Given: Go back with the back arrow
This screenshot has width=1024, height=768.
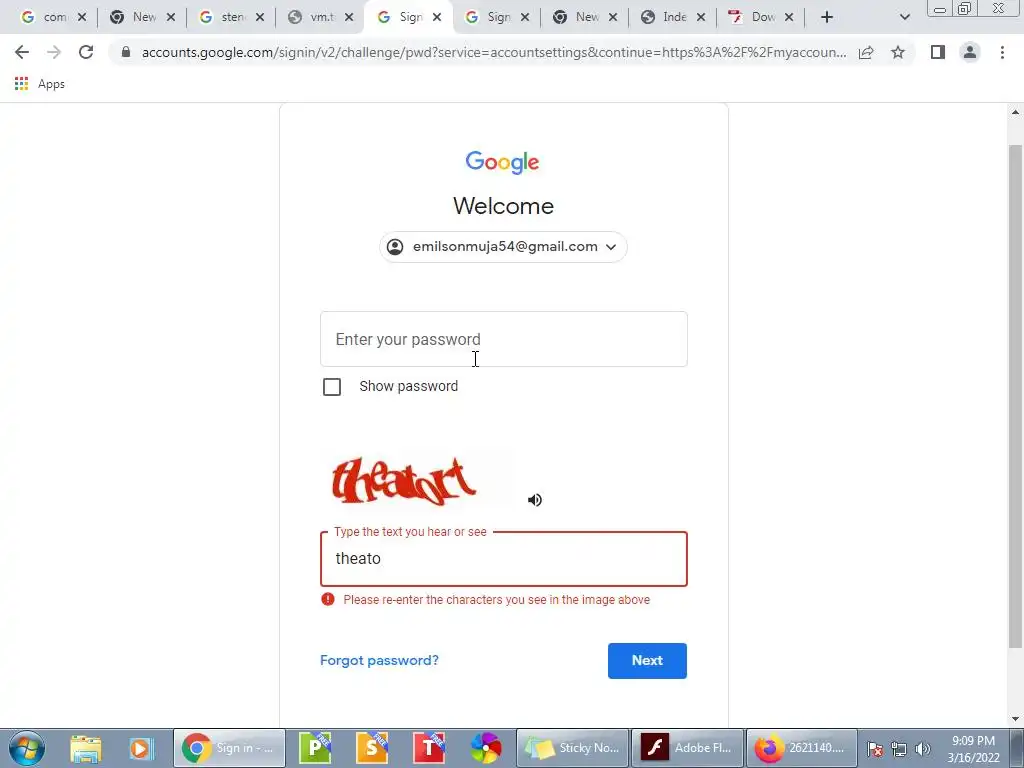Looking at the screenshot, I should (x=22, y=52).
